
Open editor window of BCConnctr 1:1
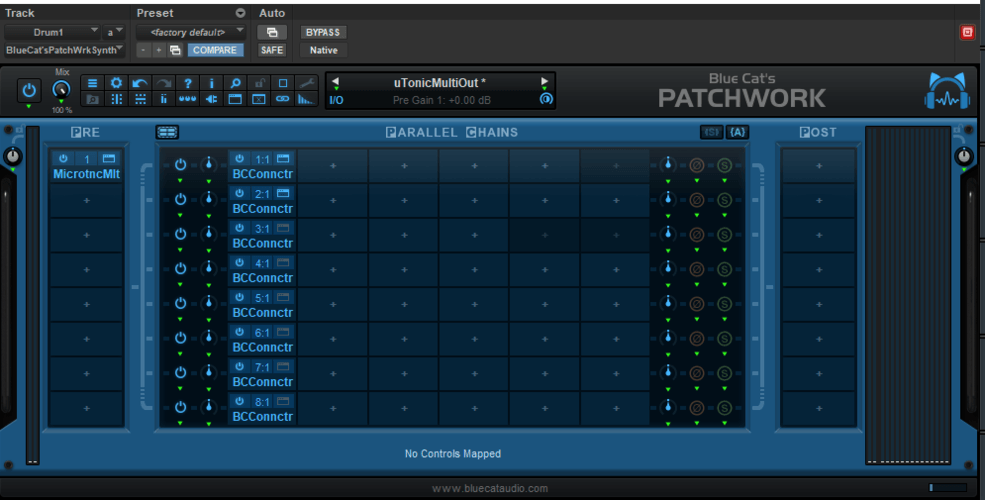pos(283,159)
